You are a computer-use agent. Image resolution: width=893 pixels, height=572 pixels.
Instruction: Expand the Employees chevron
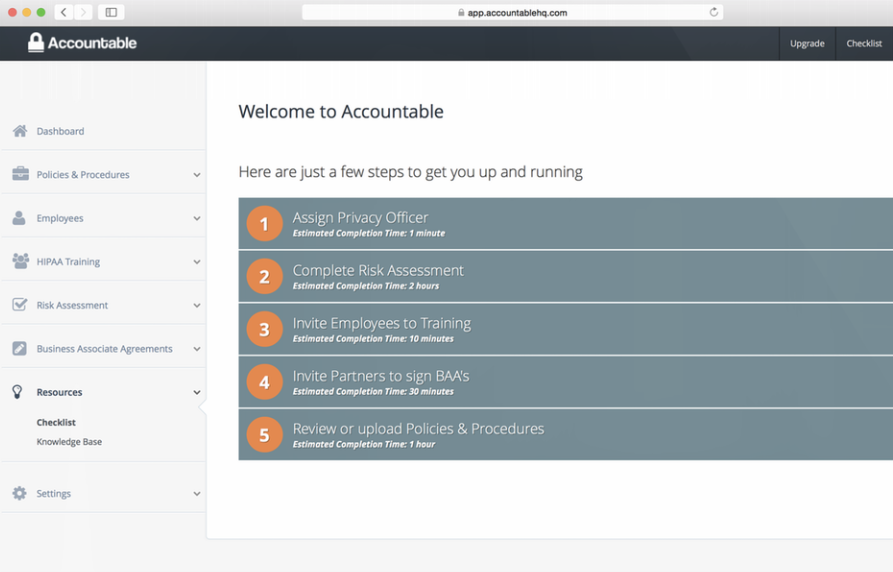click(x=196, y=218)
